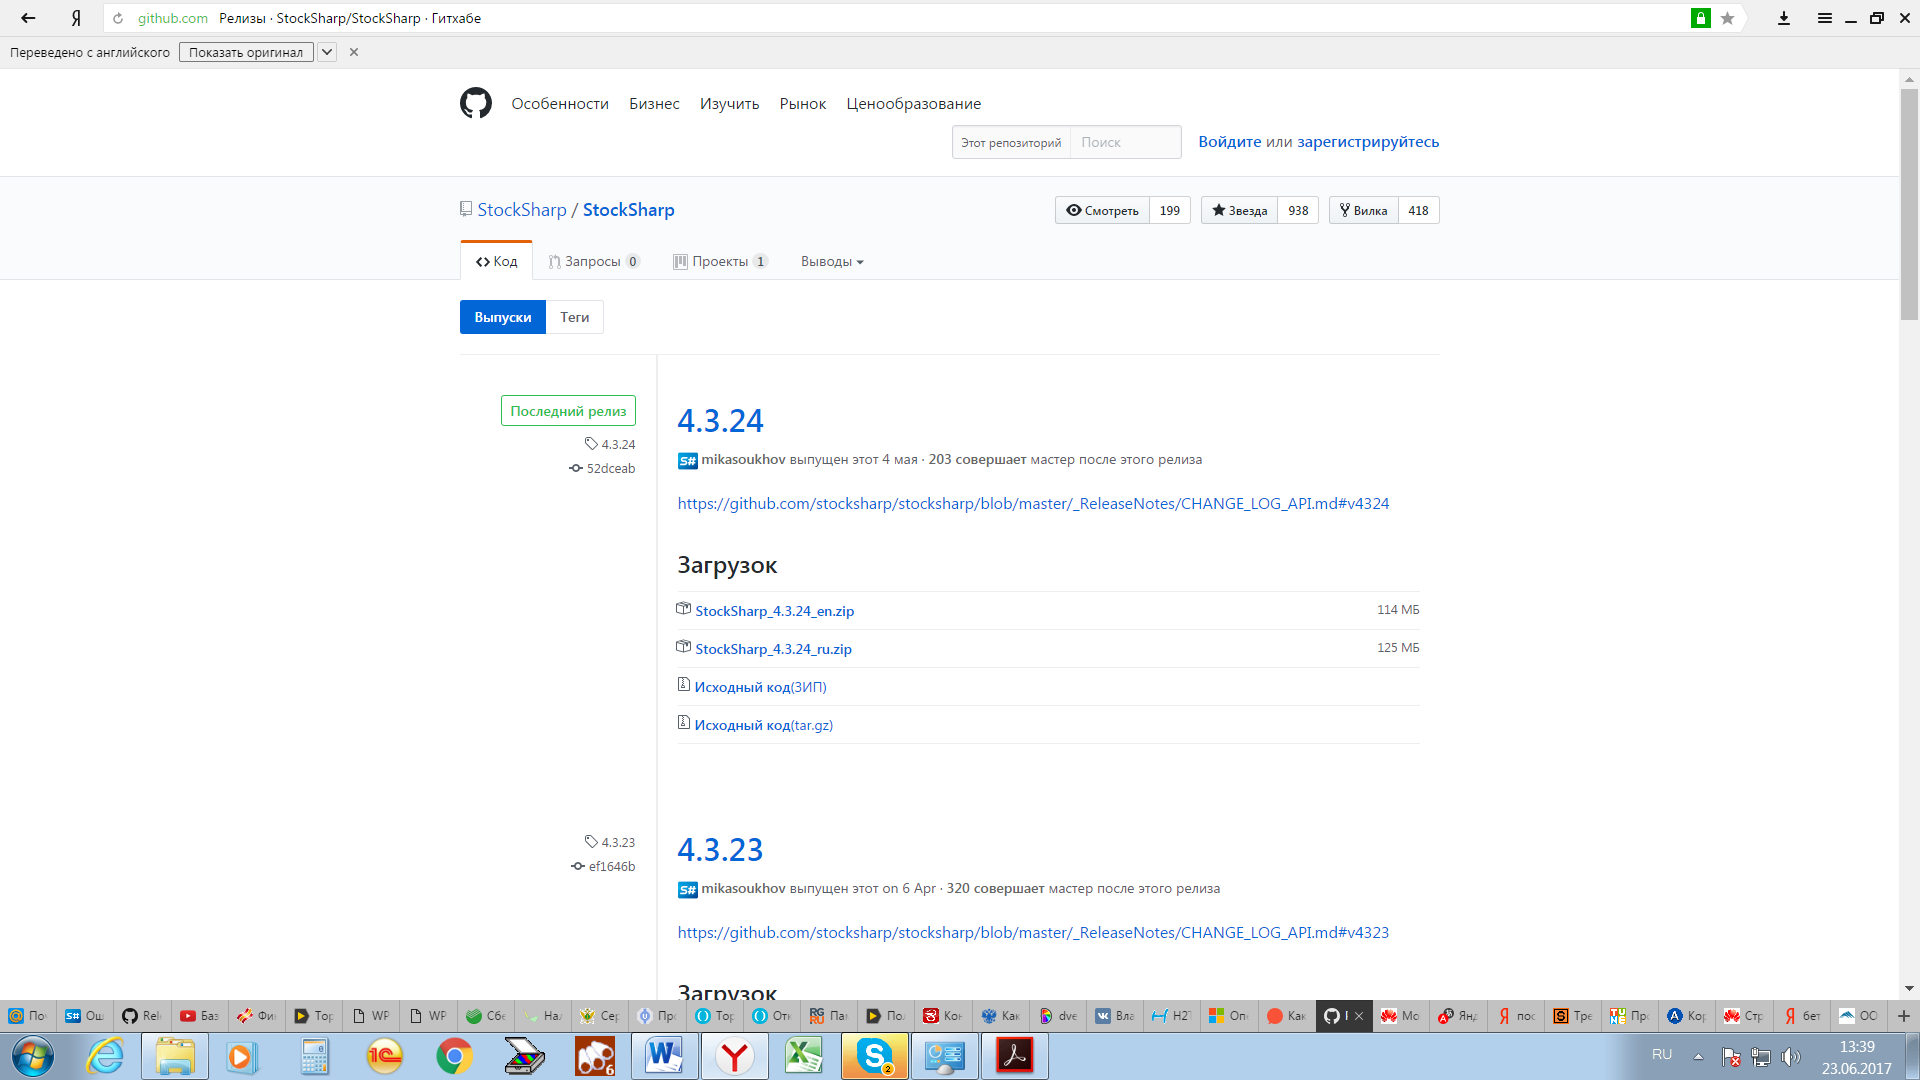Click the 4.3.23 tag link in sidebar
Screen dimensions: 1920x1080
tap(610, 842)
